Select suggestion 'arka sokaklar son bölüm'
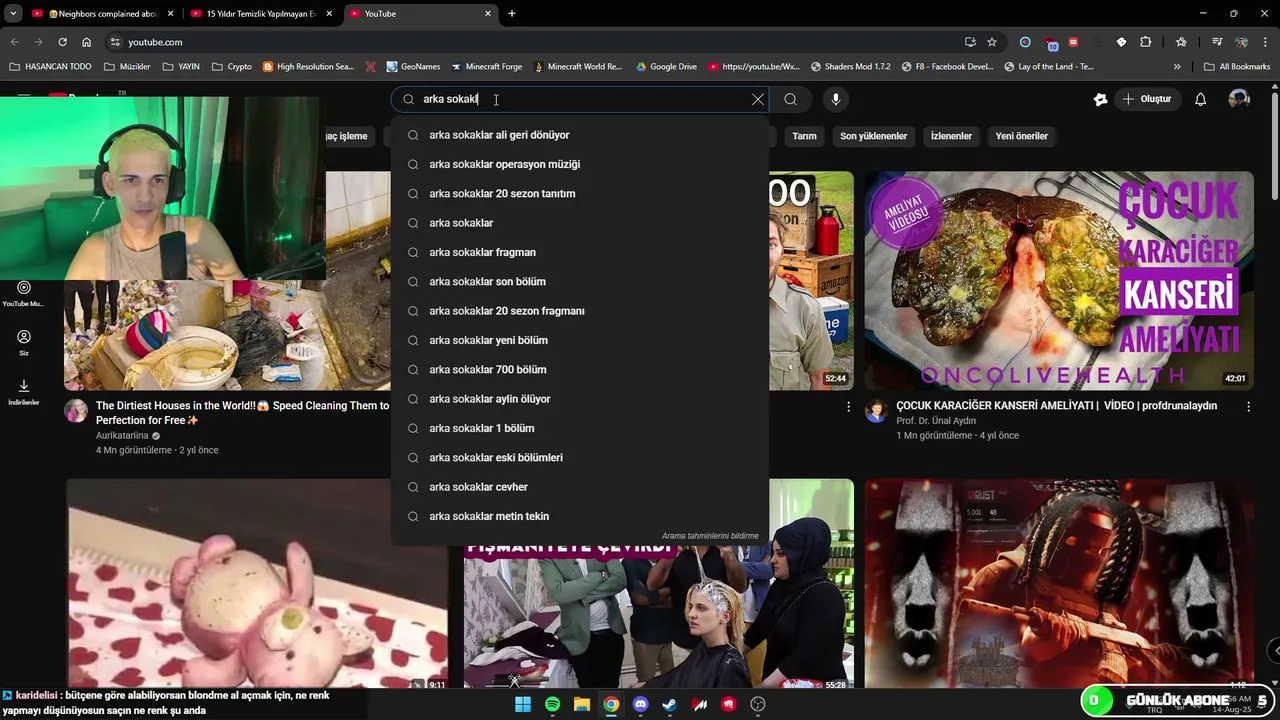1280x720 pixels. (x=580, y=281)
